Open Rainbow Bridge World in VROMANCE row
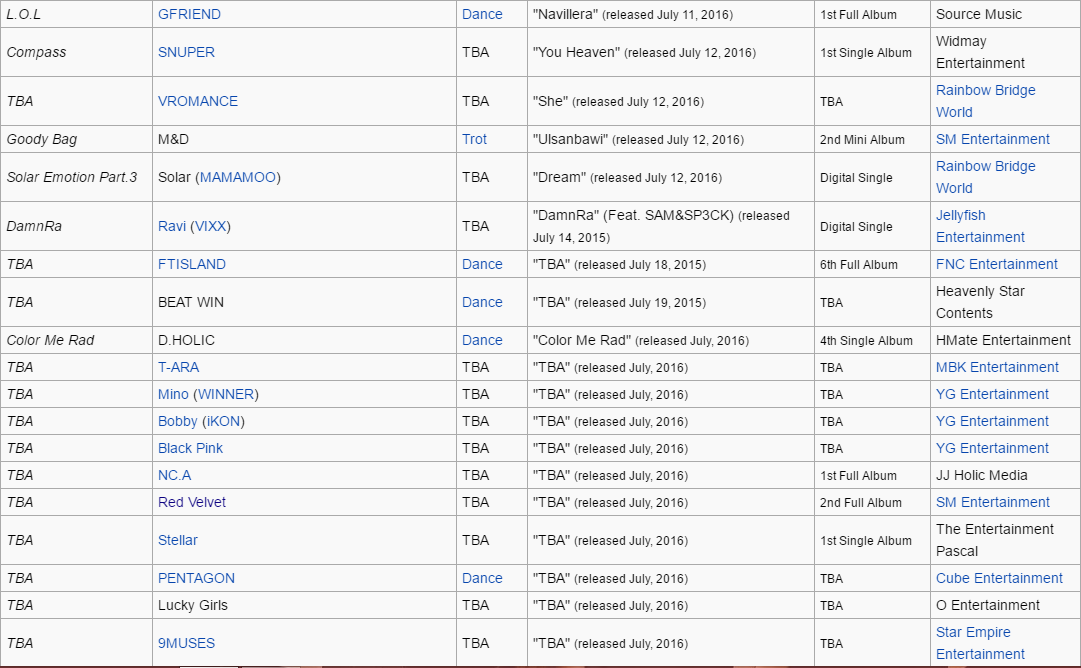 click(985, 101)
